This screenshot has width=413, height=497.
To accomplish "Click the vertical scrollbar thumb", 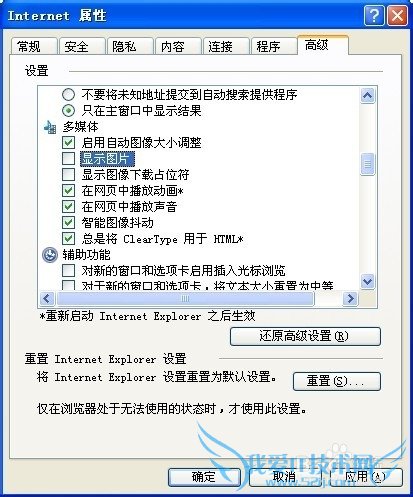I will click(x=367, y=164).
